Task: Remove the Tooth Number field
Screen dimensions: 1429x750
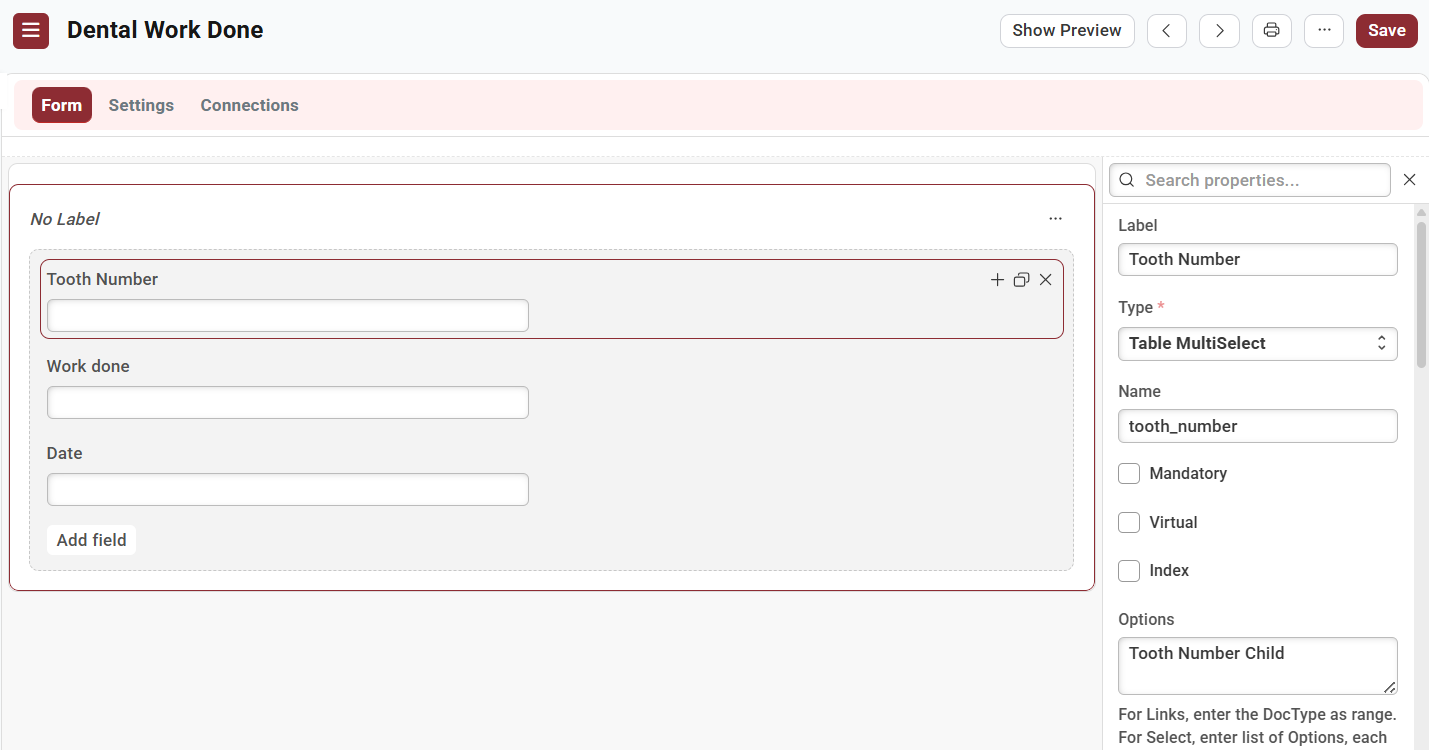Action: [x=1045, y=280]
